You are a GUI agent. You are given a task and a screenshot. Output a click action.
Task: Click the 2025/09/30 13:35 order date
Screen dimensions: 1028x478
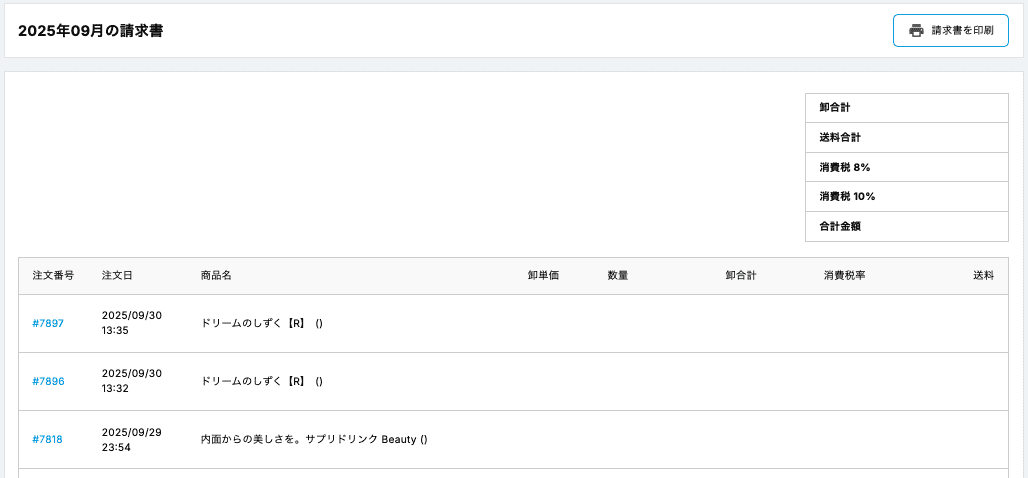point(132,323)
